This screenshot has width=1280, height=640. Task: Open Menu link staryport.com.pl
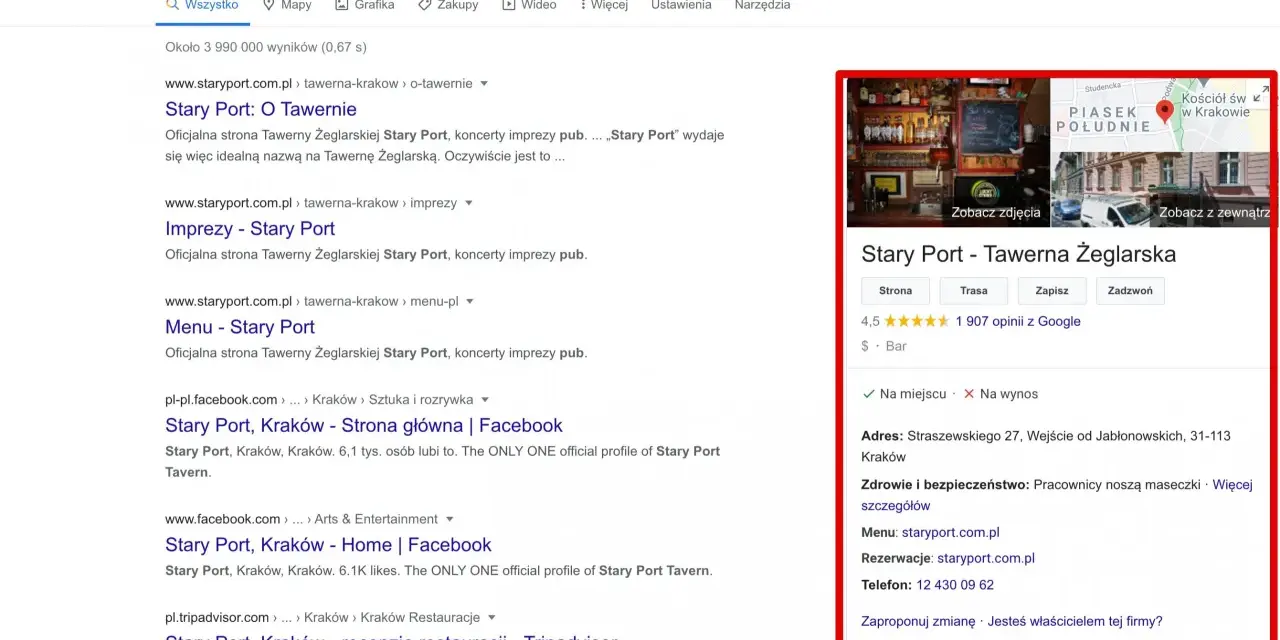point(950,532)
